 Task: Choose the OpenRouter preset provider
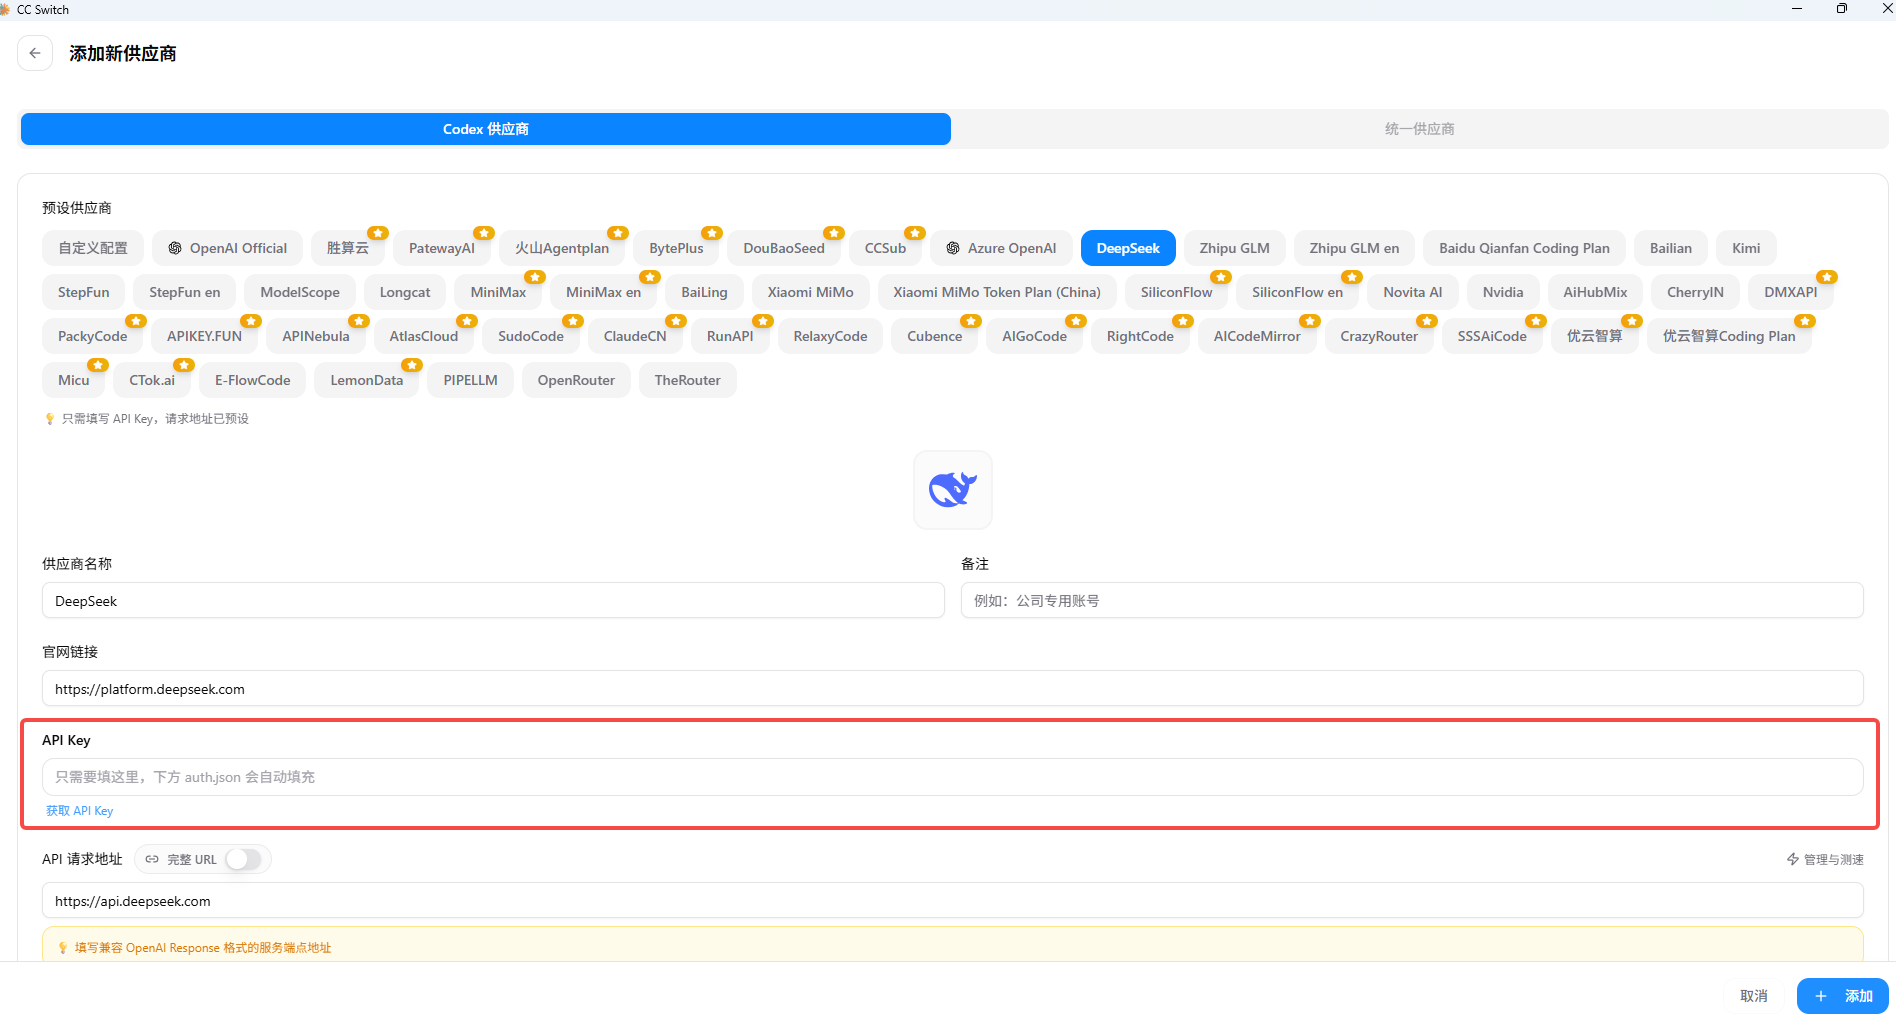click(576, 380)
